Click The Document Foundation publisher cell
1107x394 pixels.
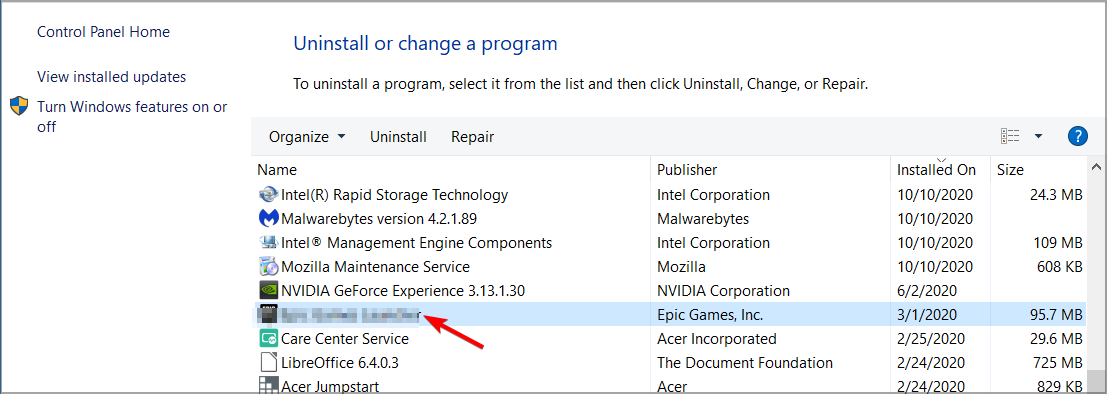745,363
